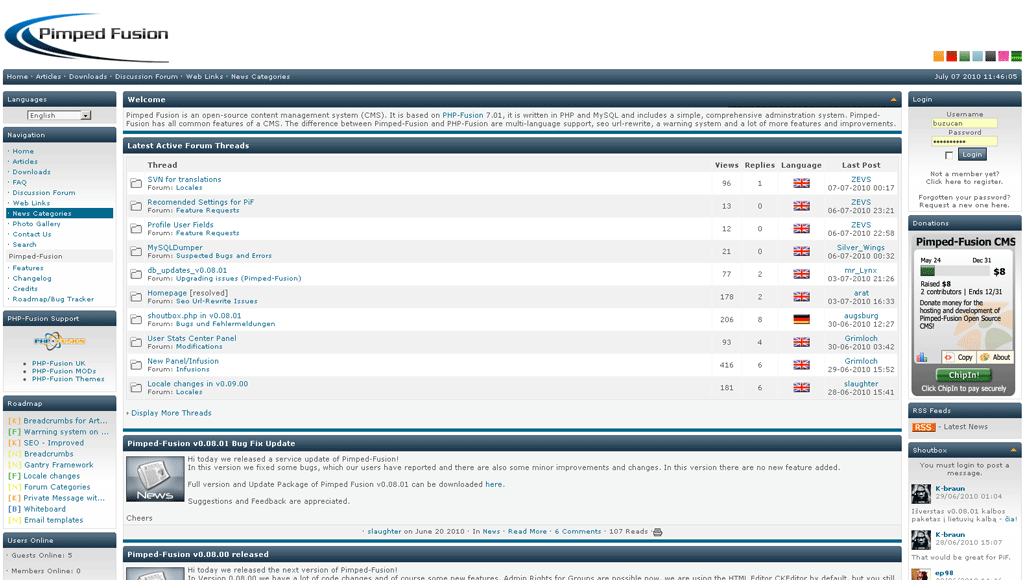The height and width of the screenshot is (580, 1024).
Task: Click the green ChipIn! button
Action: click(964, 375)
